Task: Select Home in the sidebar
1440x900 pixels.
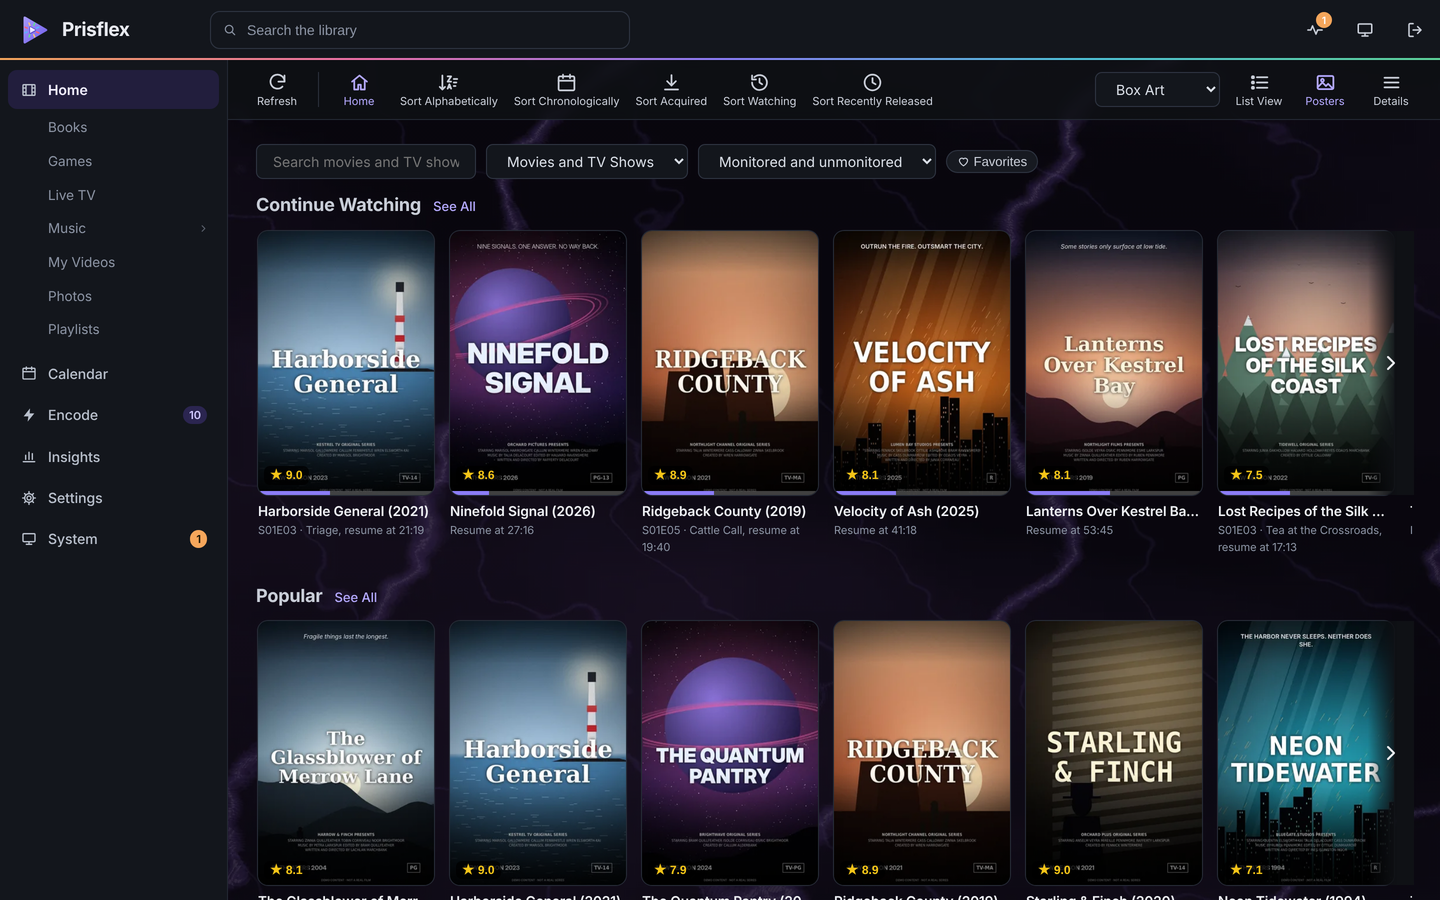Action: (x=113, y=90)
